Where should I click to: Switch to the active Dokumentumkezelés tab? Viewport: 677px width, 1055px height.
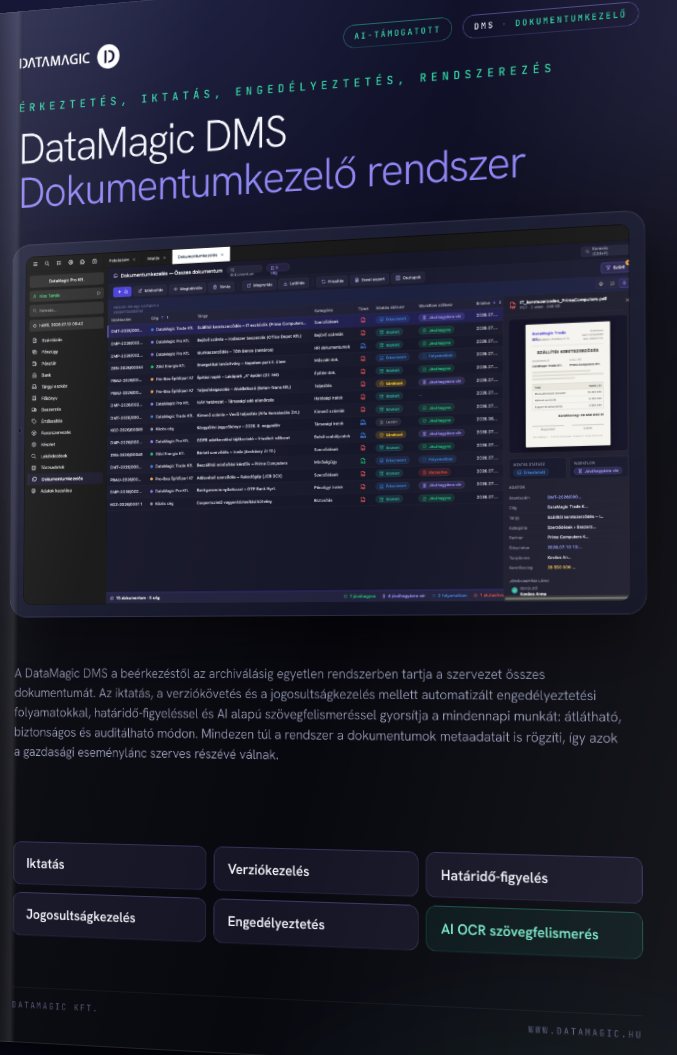point(201,255)
